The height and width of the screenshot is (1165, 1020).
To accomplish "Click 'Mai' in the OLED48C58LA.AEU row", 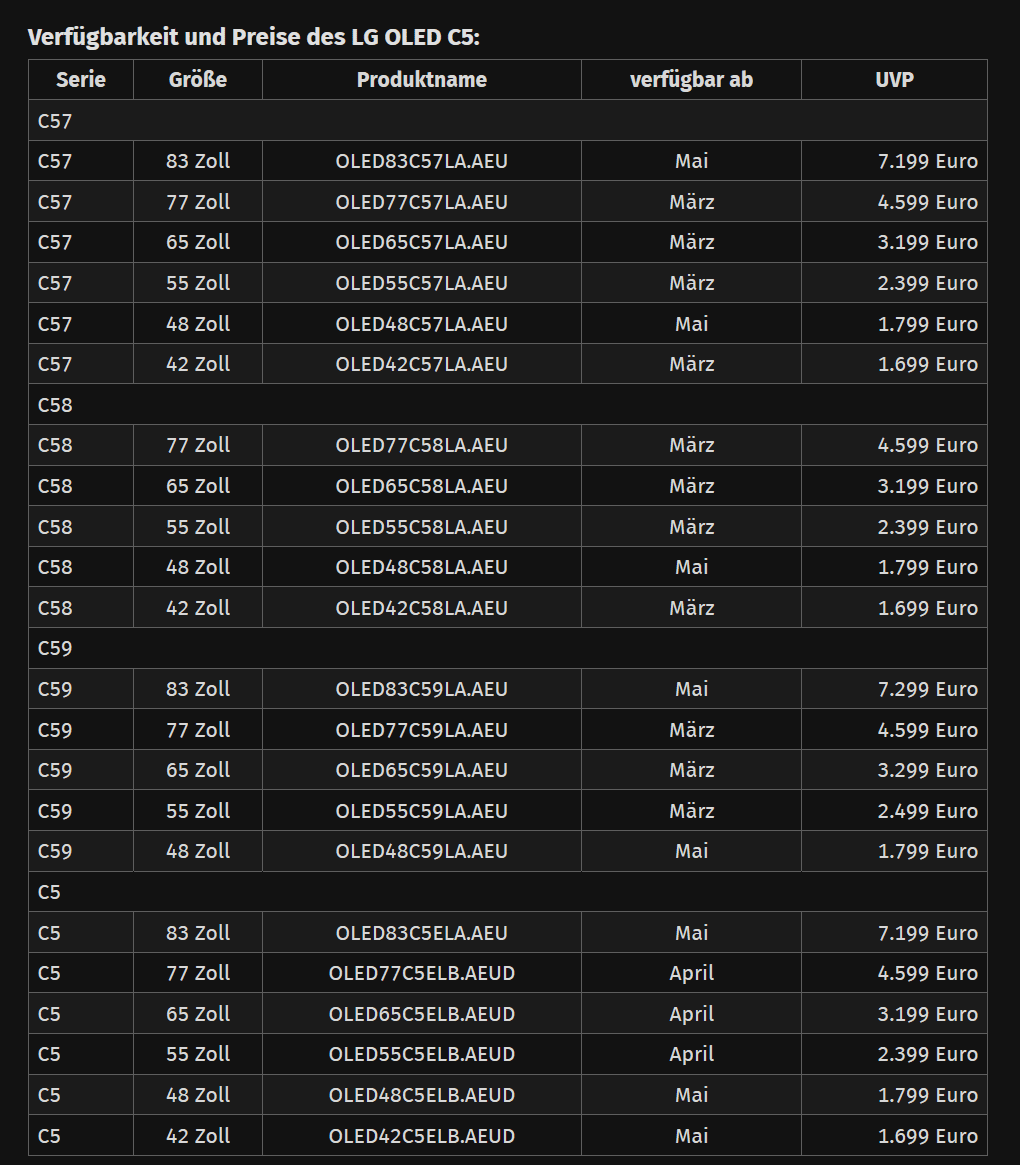I will [691, 567].
